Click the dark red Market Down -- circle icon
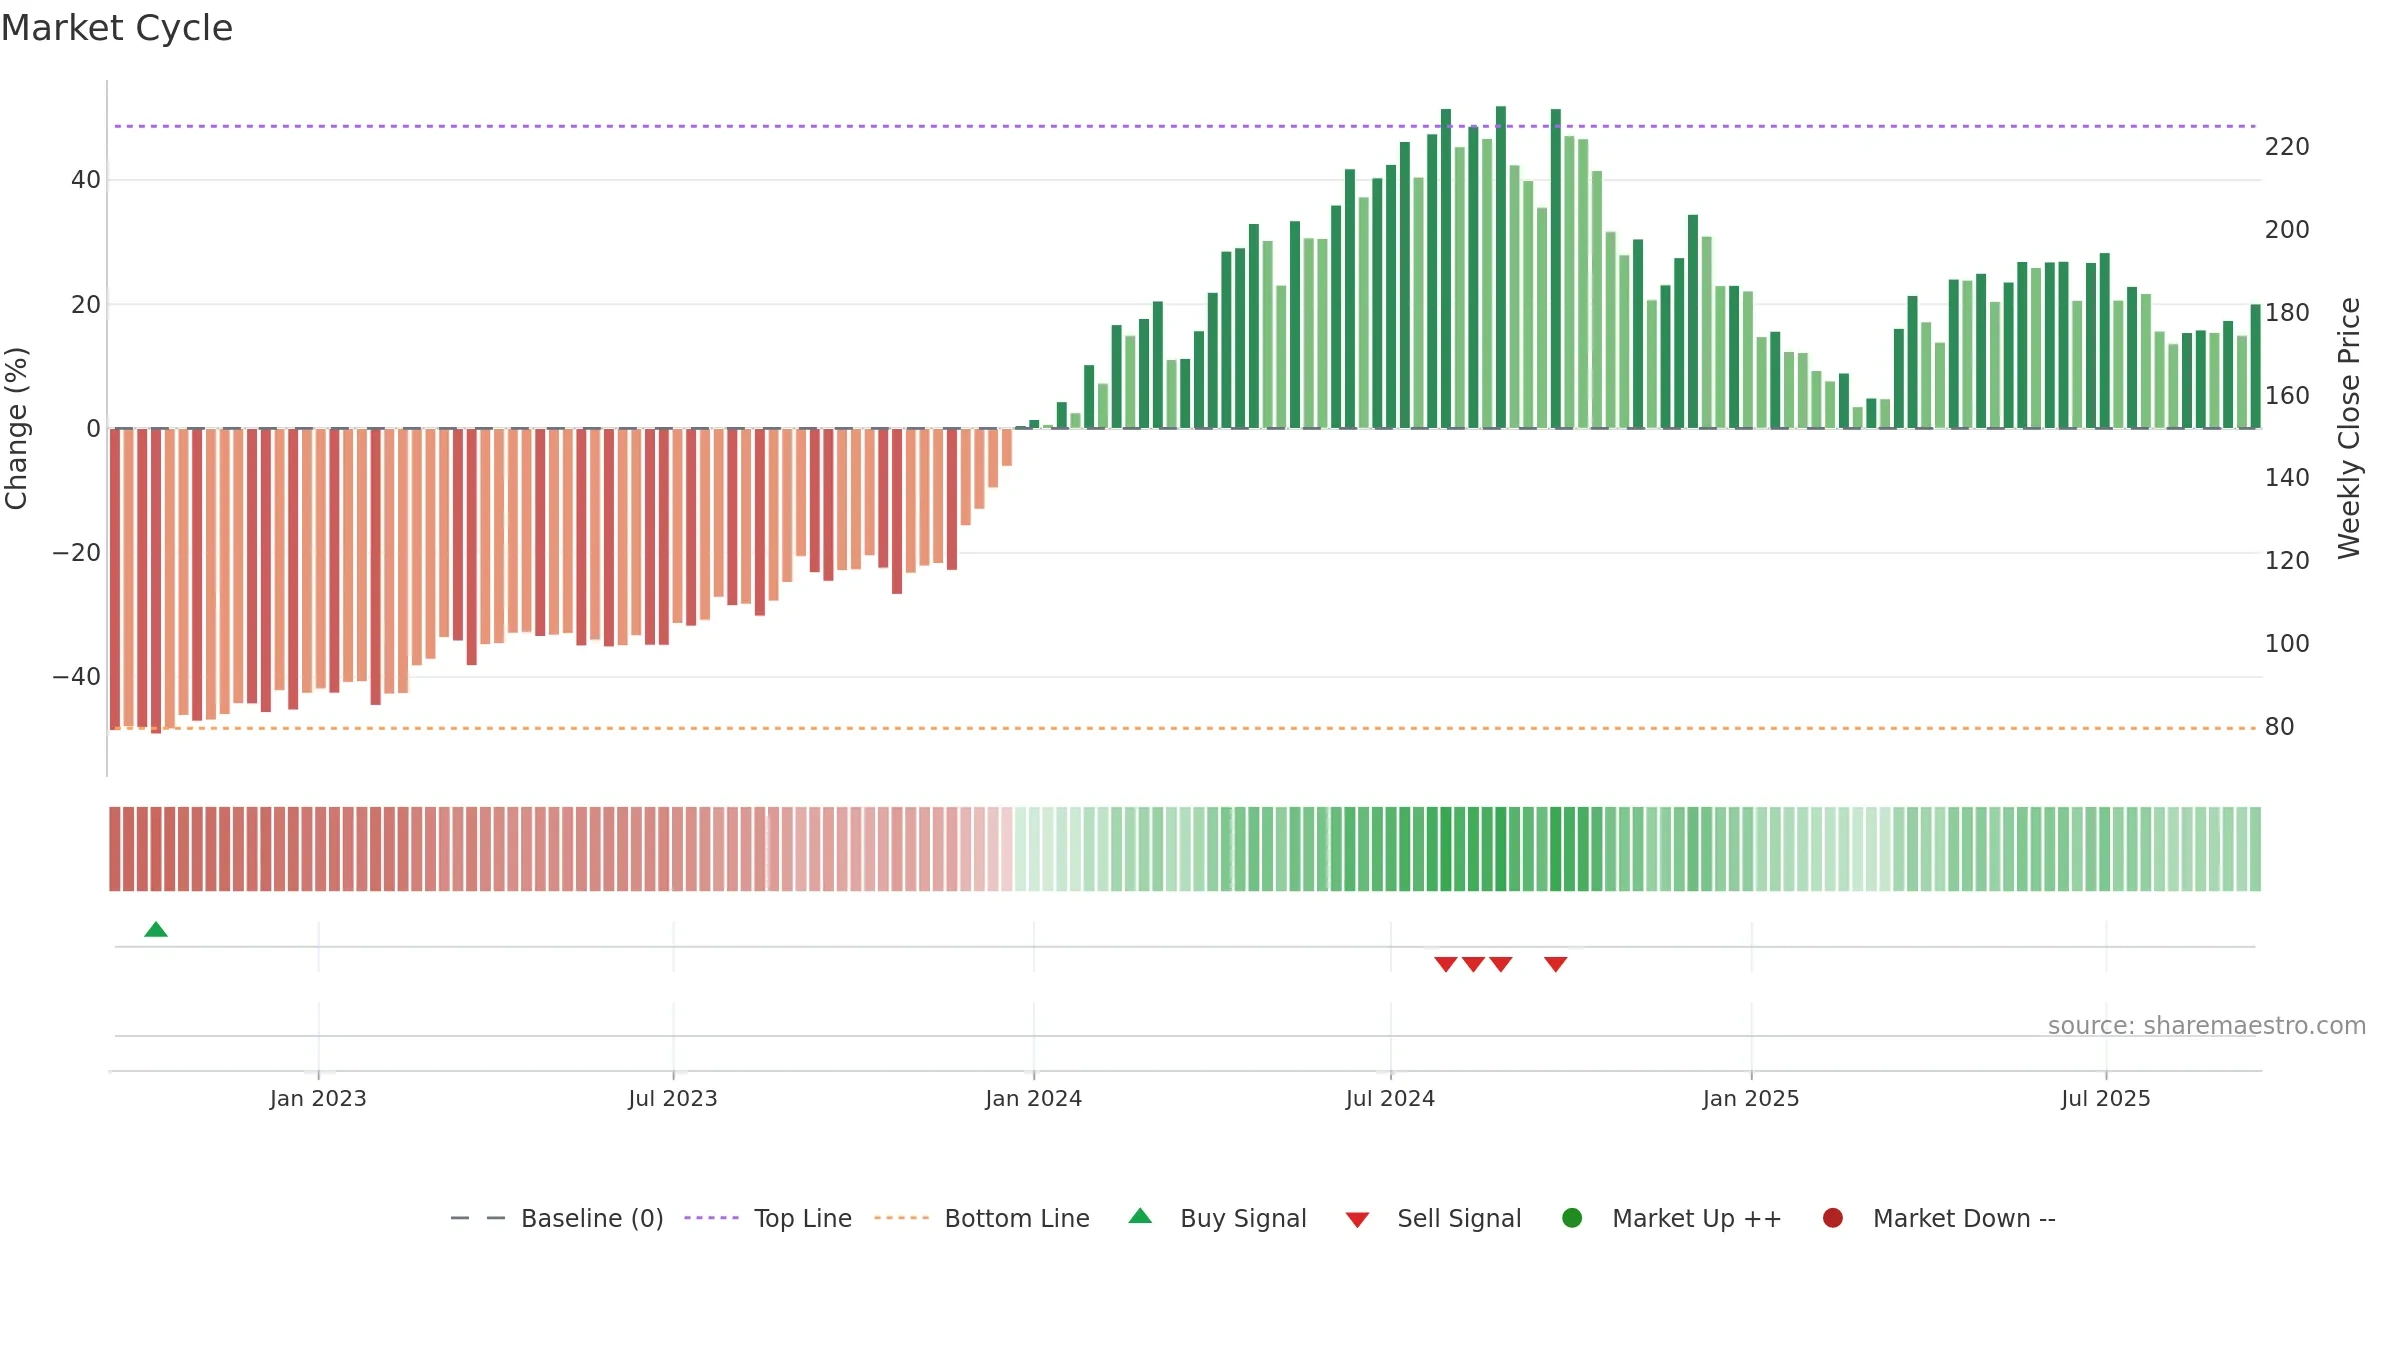This screenshot has height=1350, width=2400. tap(1833, 1218)
